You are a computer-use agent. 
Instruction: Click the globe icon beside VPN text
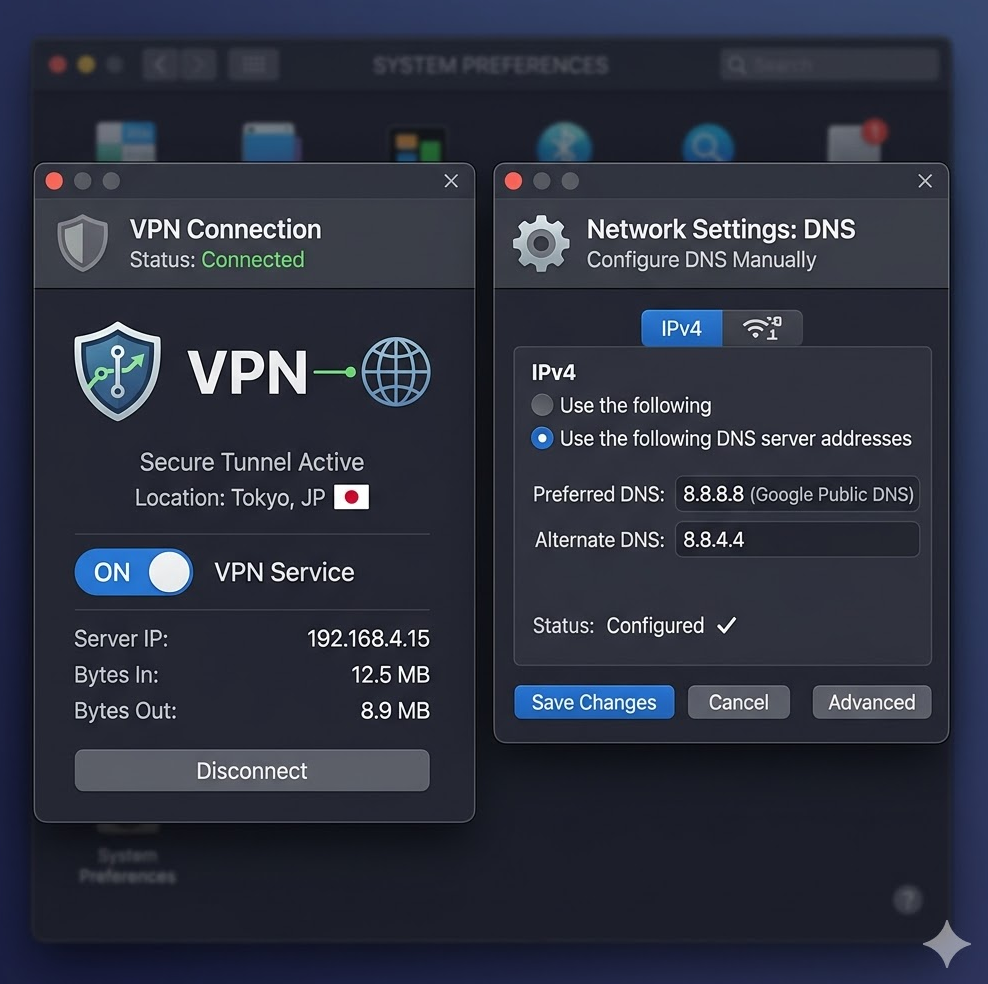click(x=396, y=371)
